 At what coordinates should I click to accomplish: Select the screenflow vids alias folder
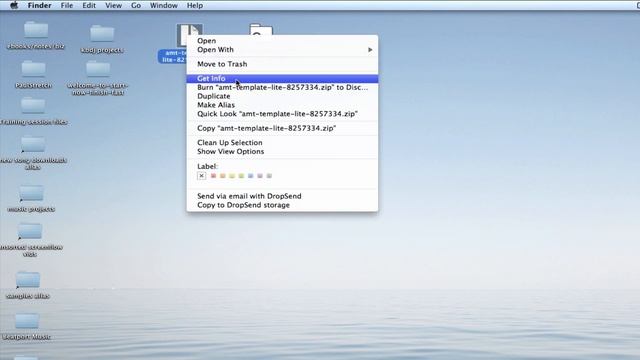(x=30, y=232)
